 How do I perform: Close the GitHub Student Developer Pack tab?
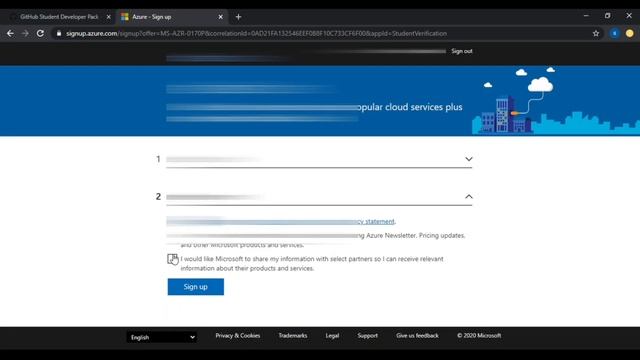pyautogui.click(x=108, y=17)
